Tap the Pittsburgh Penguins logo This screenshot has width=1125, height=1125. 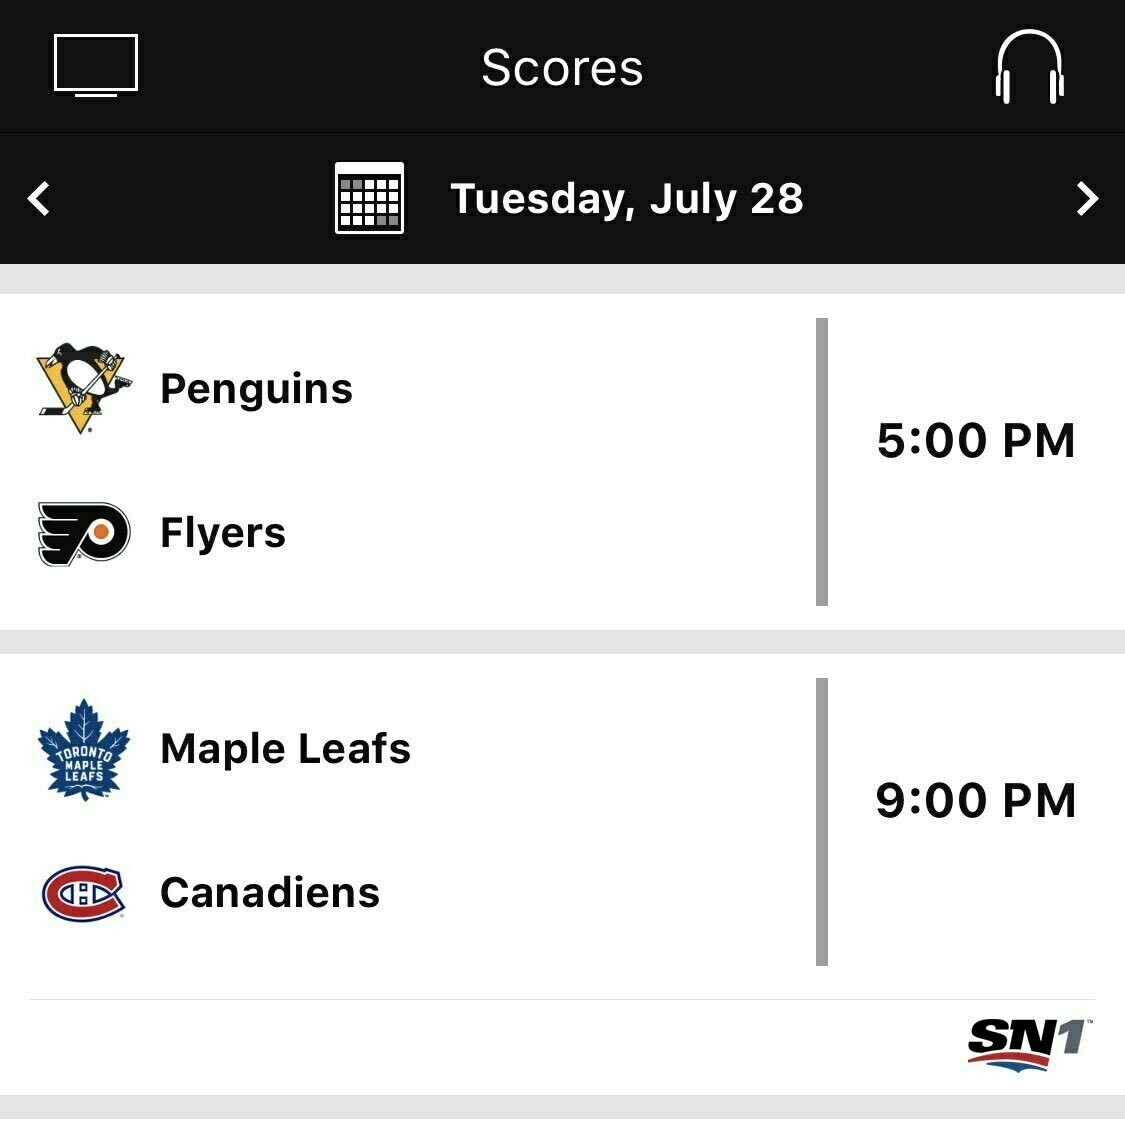point(83,388)
